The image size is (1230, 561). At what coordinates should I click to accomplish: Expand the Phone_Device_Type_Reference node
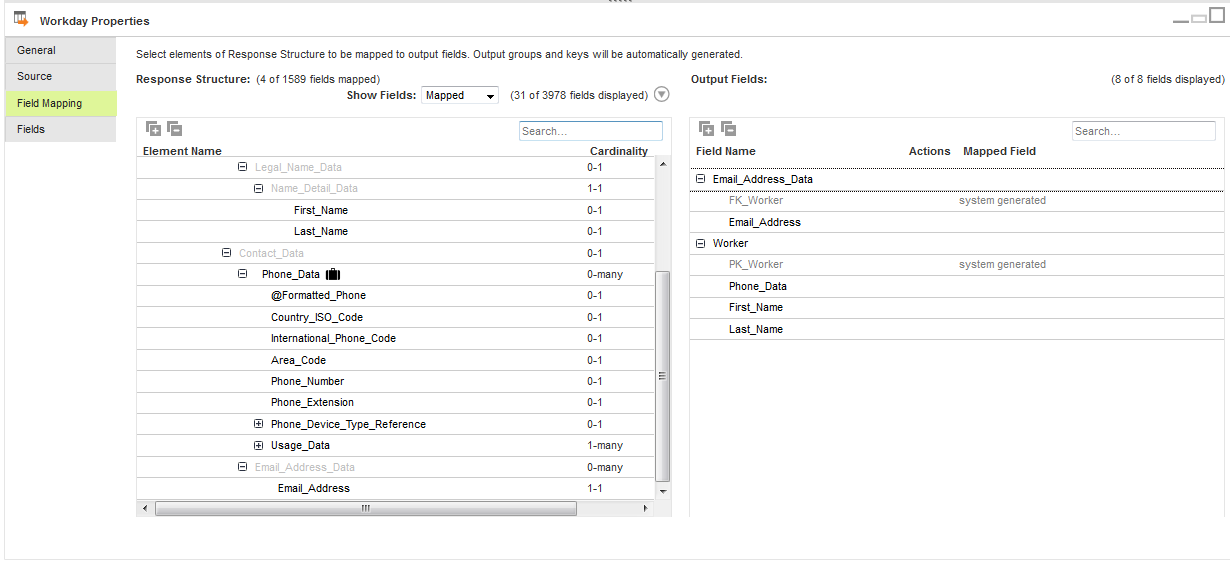258,424
